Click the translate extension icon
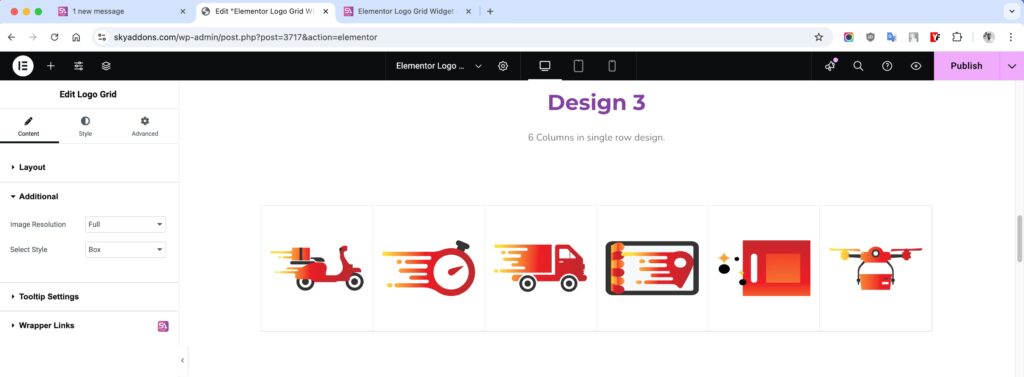The width and height of the screenshot is (1024, 377). pos(891,37)
